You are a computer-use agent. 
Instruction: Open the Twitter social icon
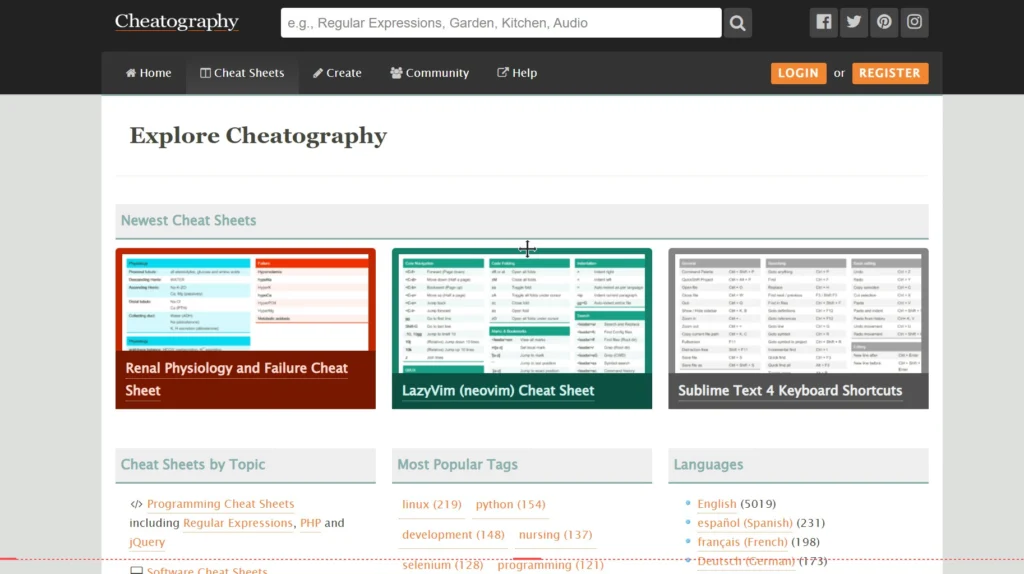(854, 22)
